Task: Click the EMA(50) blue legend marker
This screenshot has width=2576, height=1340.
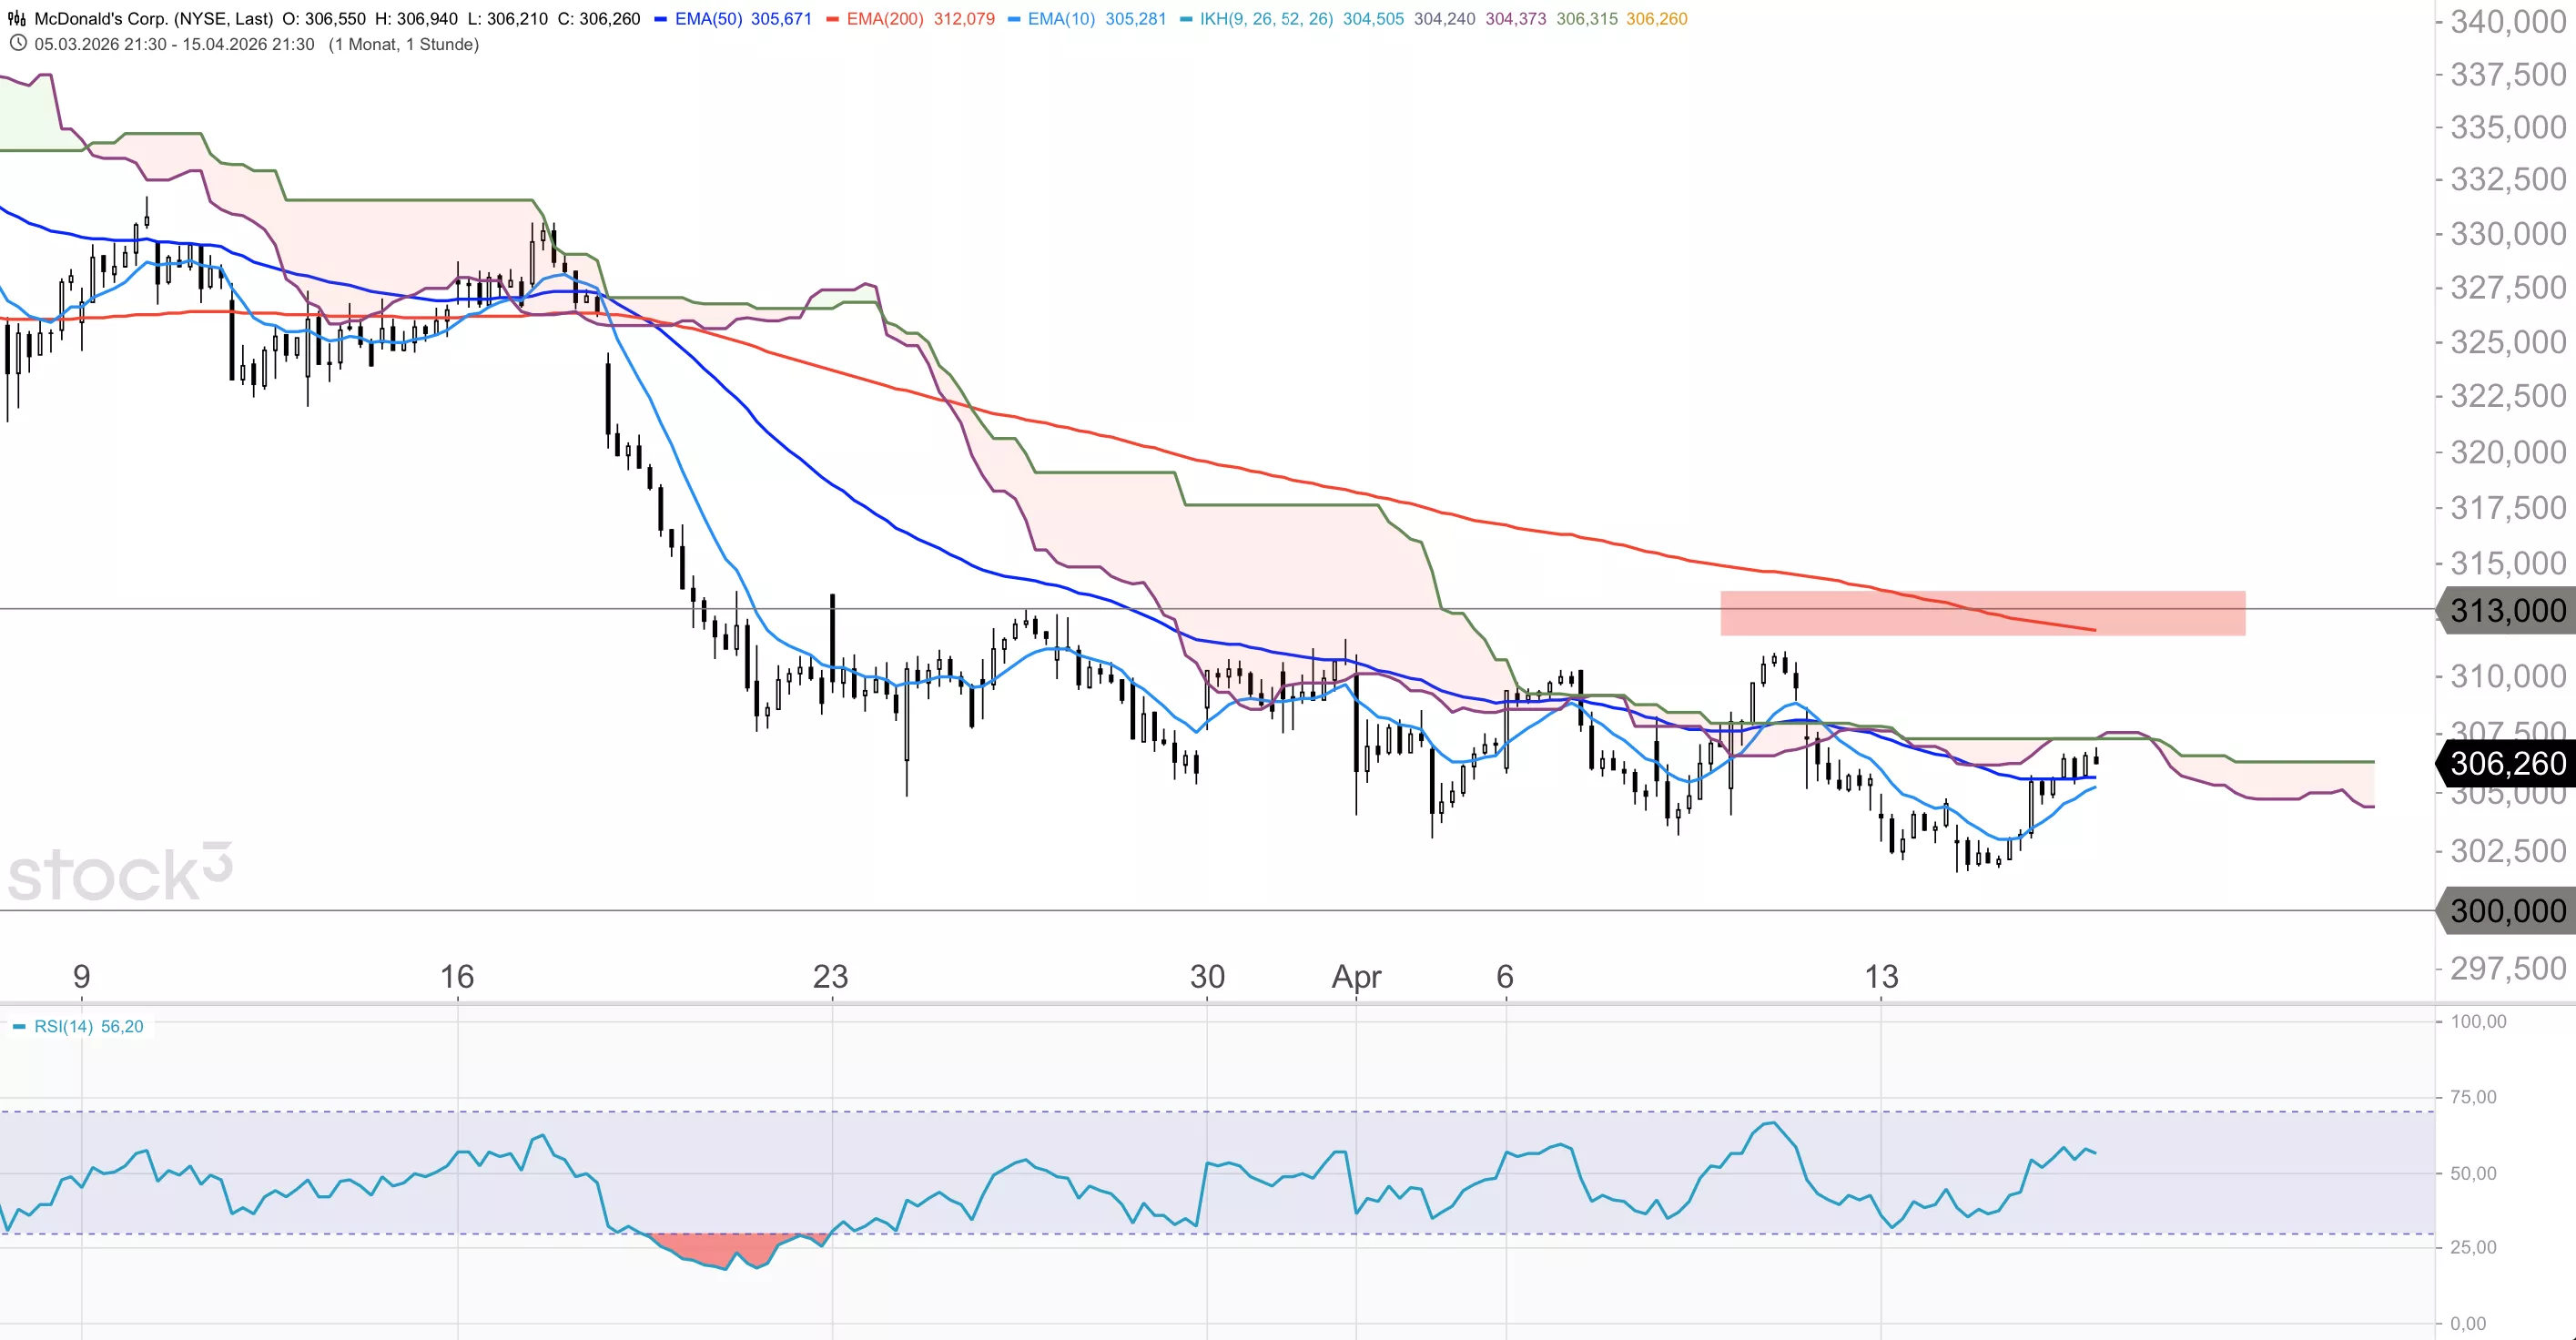Action: [660, 18]
